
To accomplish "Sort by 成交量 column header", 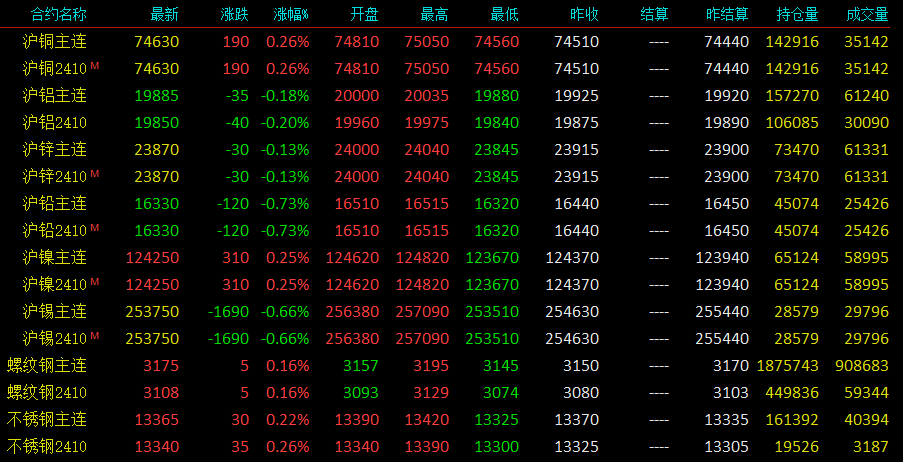I will point(867,15).
